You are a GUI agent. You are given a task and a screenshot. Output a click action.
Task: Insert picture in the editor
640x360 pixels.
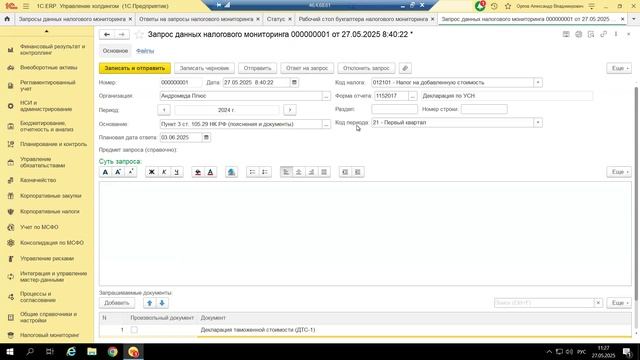point(231,172)
